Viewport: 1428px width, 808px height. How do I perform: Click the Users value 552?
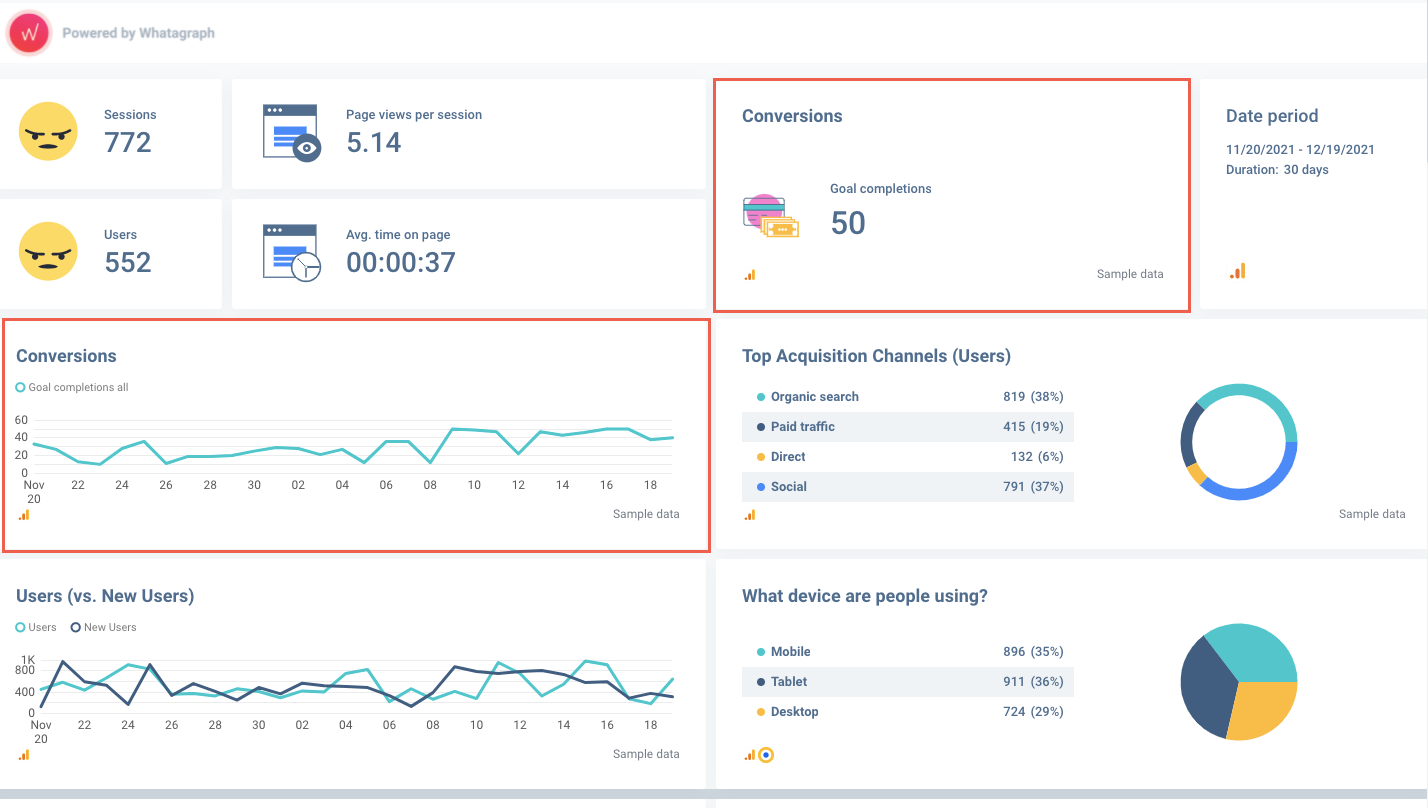click(x=128, y=263)
